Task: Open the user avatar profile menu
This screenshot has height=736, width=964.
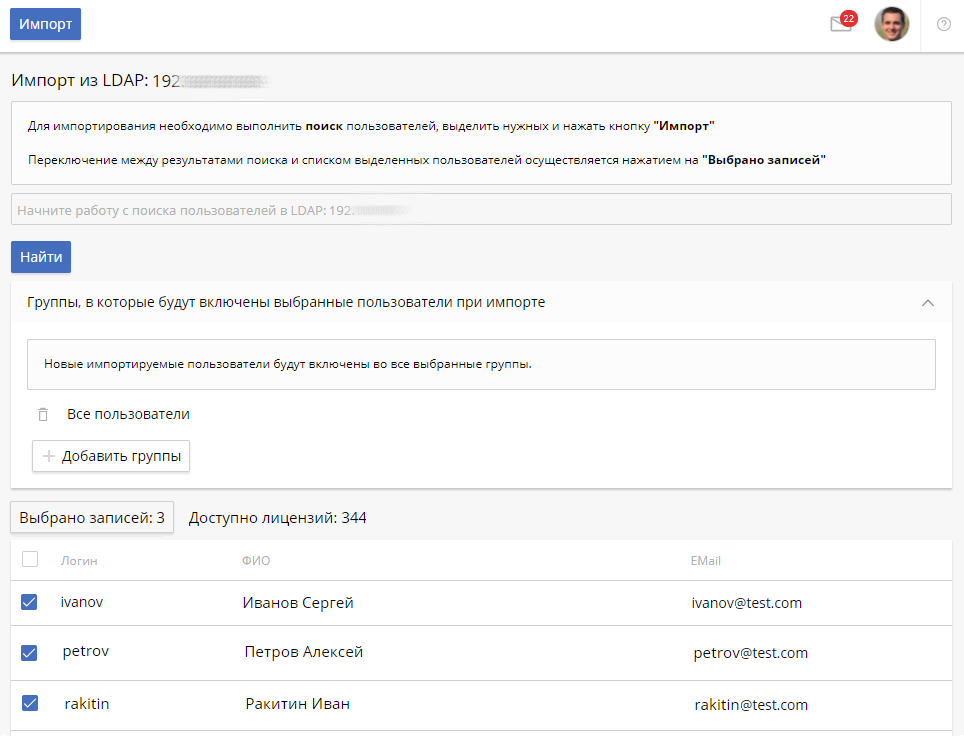Action: [891, 25]
